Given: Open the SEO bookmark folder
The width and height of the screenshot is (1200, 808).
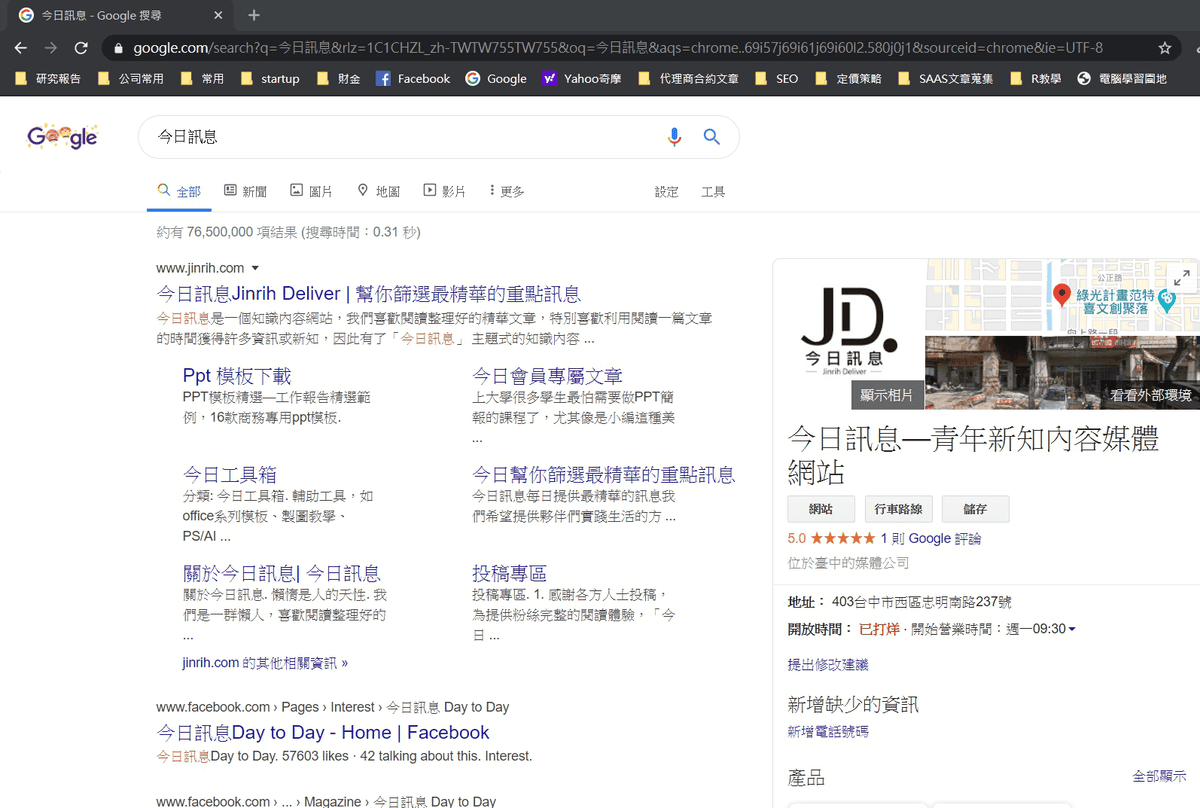Looking at the screenshot, I should (x=777, y=78).
